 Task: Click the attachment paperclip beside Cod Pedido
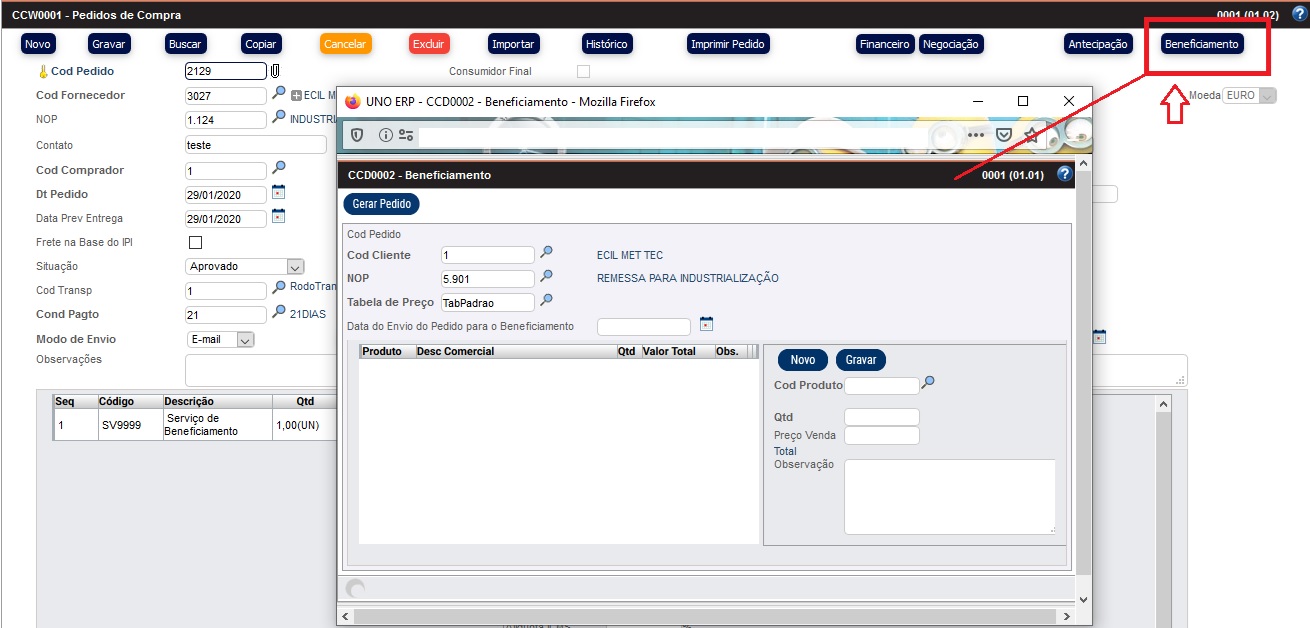[x=275, y=71]
